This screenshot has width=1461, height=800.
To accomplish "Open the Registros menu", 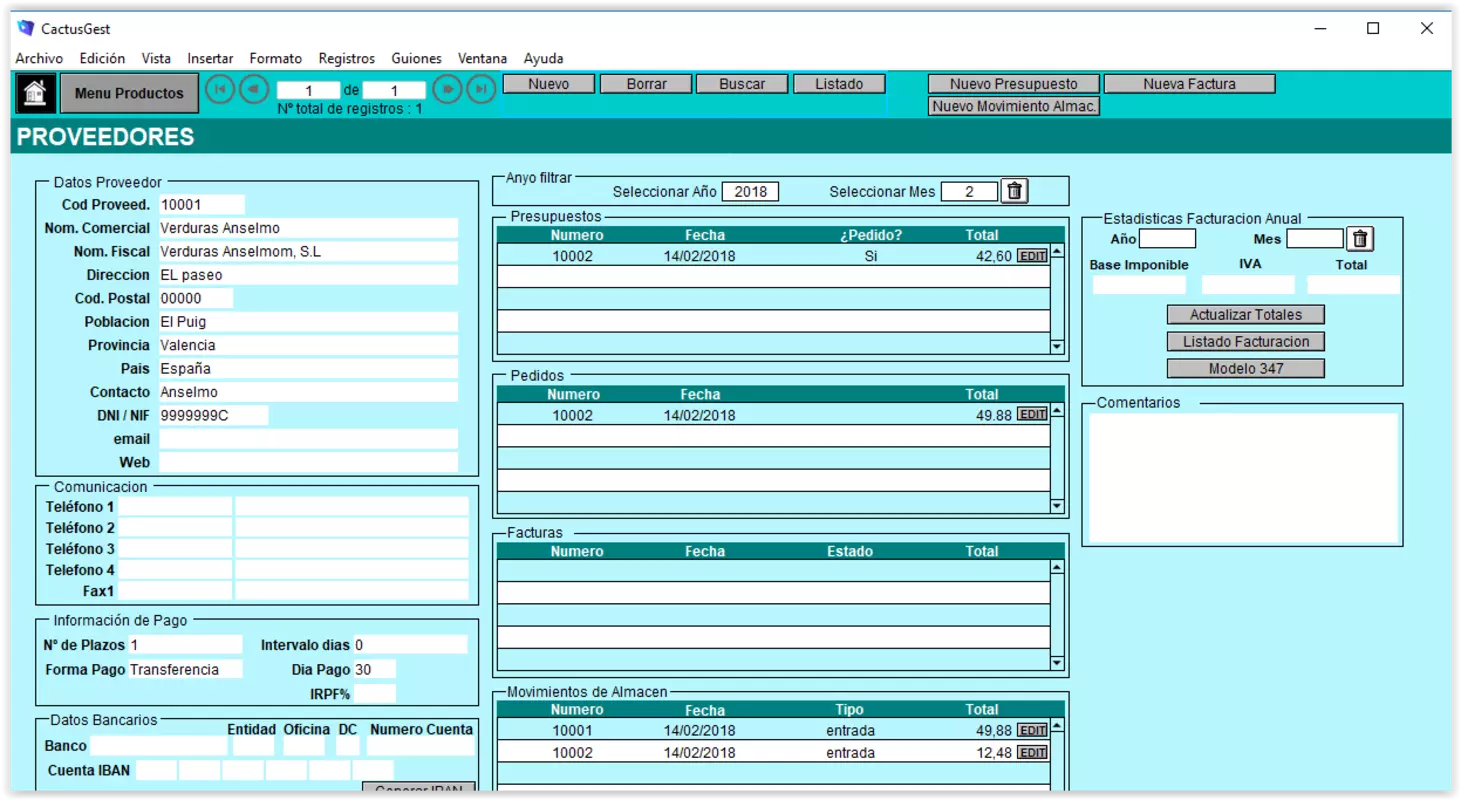I will [347, 58].
